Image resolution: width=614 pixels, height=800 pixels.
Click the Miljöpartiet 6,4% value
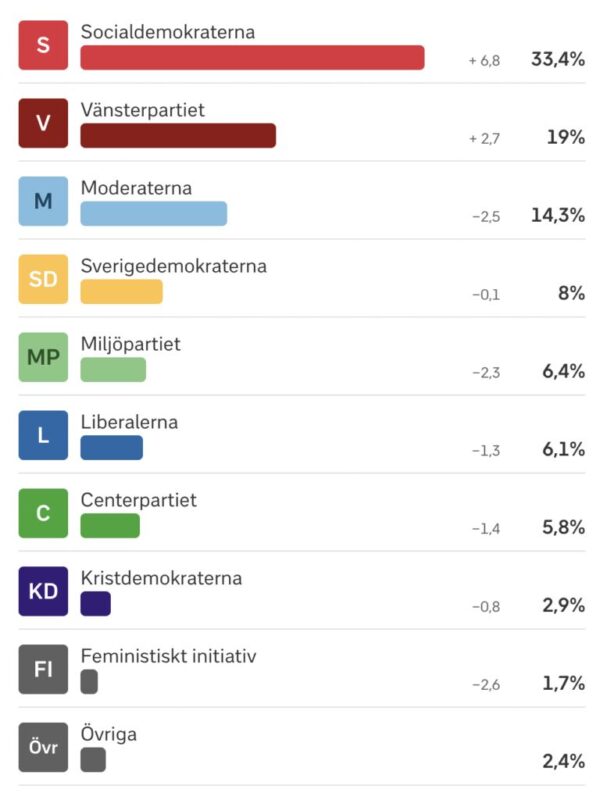click(x=563, y=371)
